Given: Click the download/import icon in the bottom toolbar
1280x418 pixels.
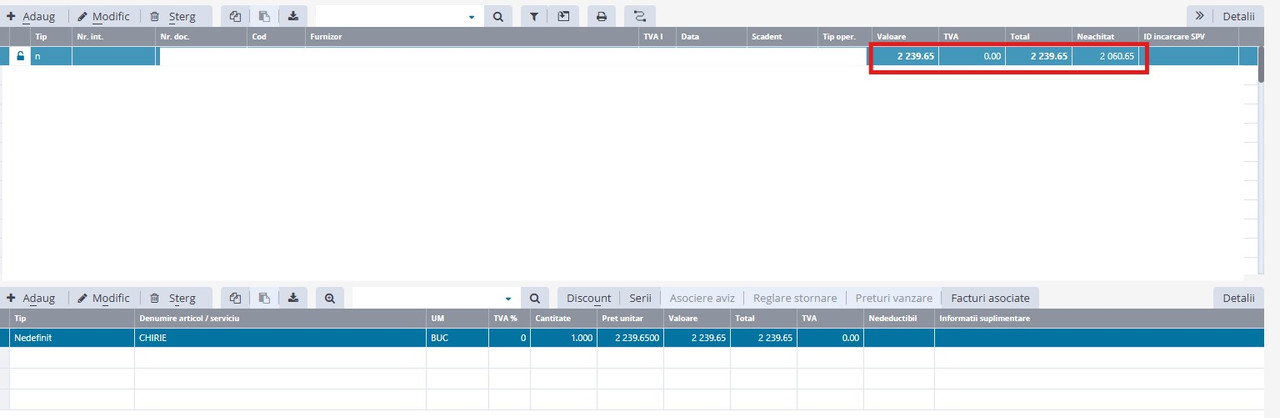Looking at the screenshot, I should coord(293,298).
